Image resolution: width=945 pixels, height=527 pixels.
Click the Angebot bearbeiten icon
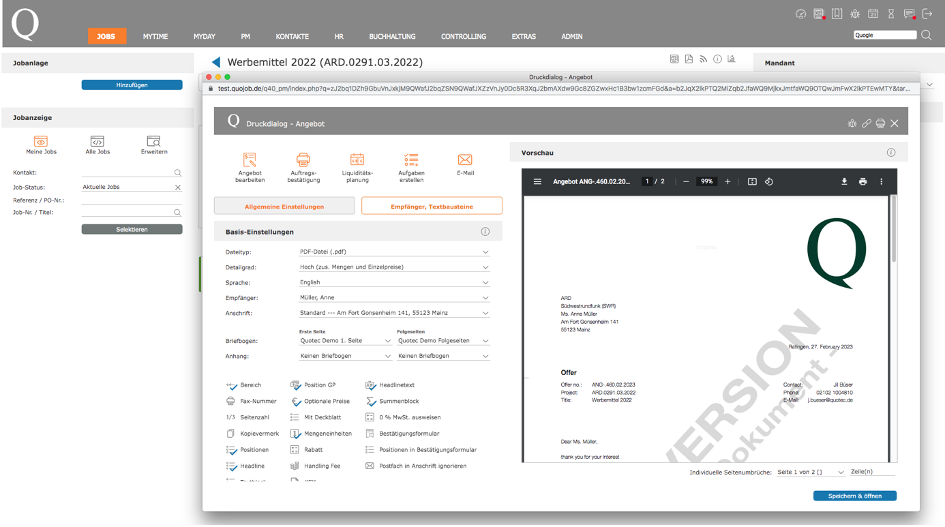pyautogui.click(x=250, y=160)
